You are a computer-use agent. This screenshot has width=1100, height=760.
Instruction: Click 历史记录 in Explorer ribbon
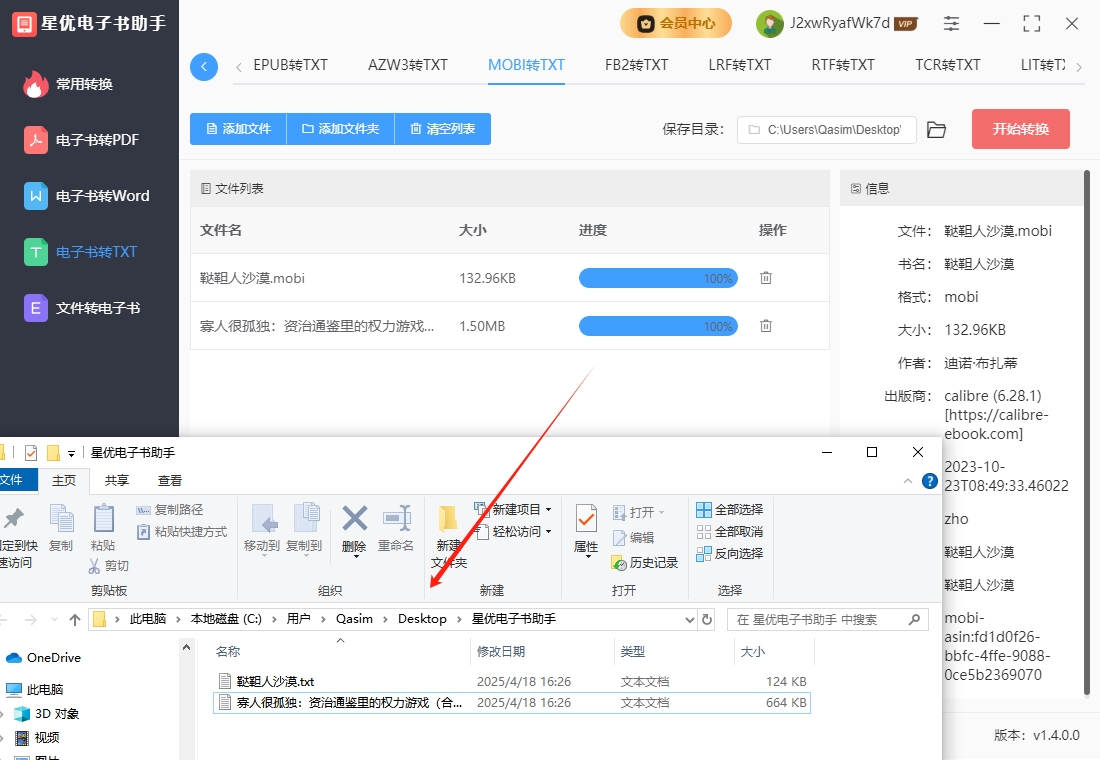pyautogui.click(x=645, y=563)
